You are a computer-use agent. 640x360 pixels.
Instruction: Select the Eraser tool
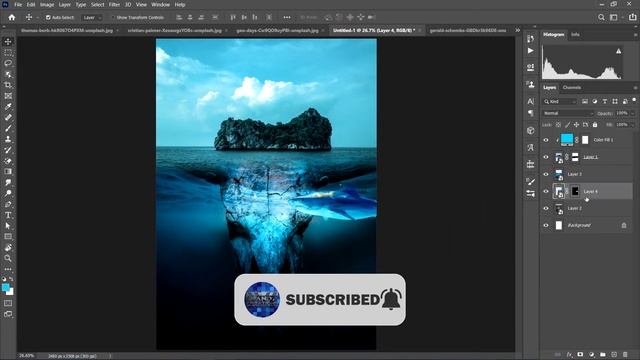click(8, 161)
